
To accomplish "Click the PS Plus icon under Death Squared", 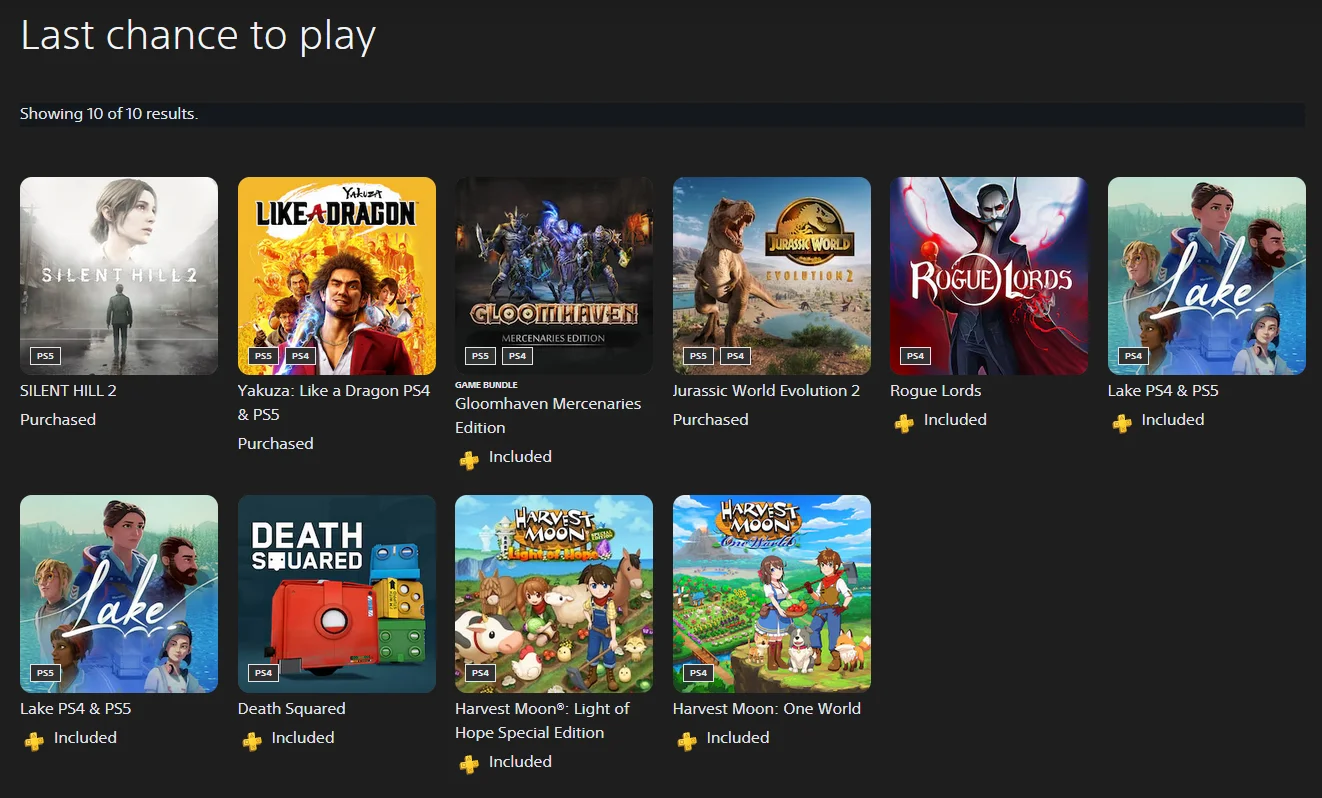I will point(252,741).
